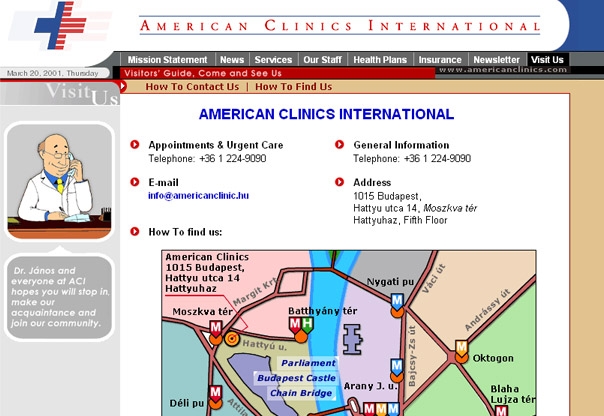Click the info@americanclinic.hu email link
The image size is (604, 416).
click(x=198, y=196)
